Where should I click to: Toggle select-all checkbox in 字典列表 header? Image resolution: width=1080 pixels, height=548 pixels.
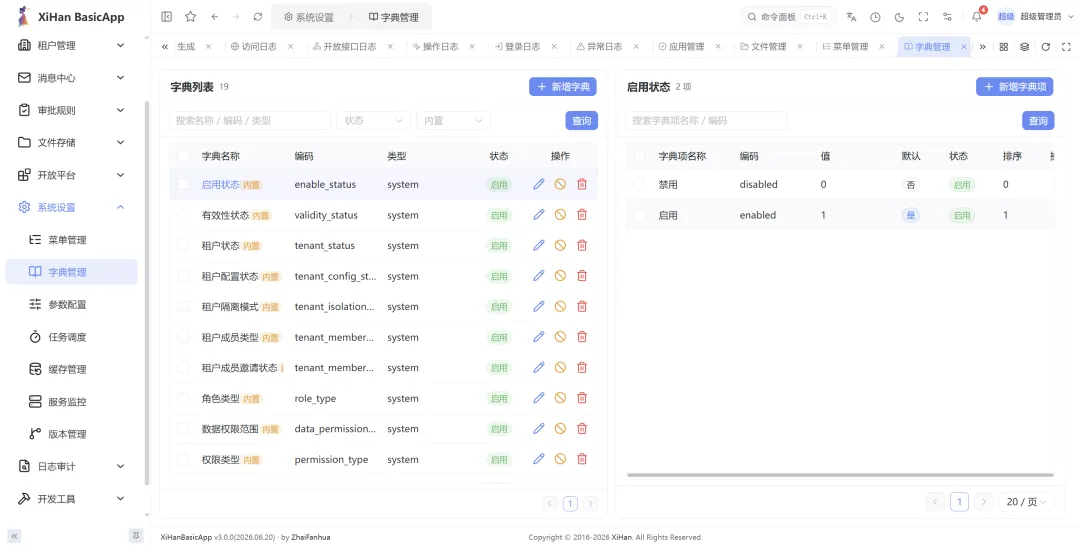[x=183, y=156]
